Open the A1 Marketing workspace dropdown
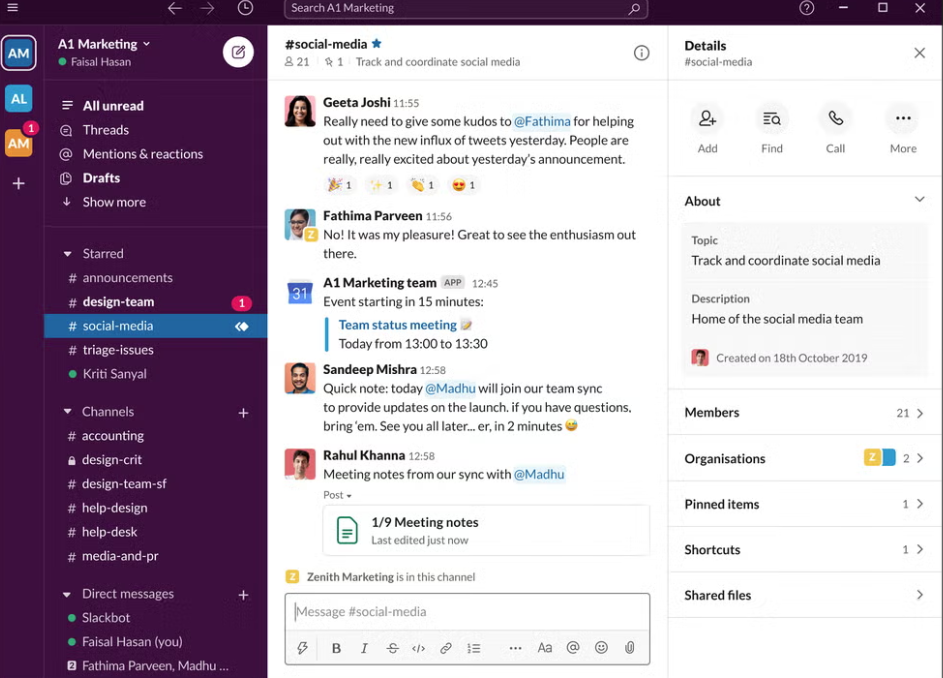Screen dimensions: 943x678 pos(103,44)
